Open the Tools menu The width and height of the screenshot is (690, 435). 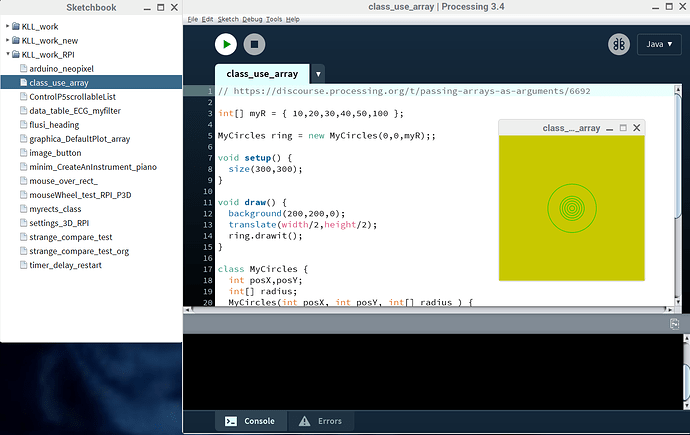[274, 19]
